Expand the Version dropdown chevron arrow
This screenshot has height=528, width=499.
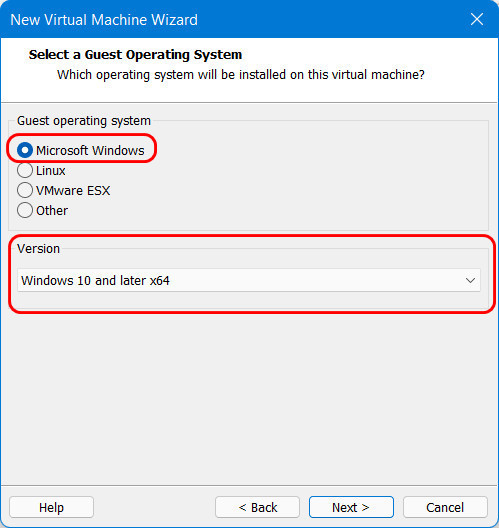pyautogui.click(x=470, y=280)
